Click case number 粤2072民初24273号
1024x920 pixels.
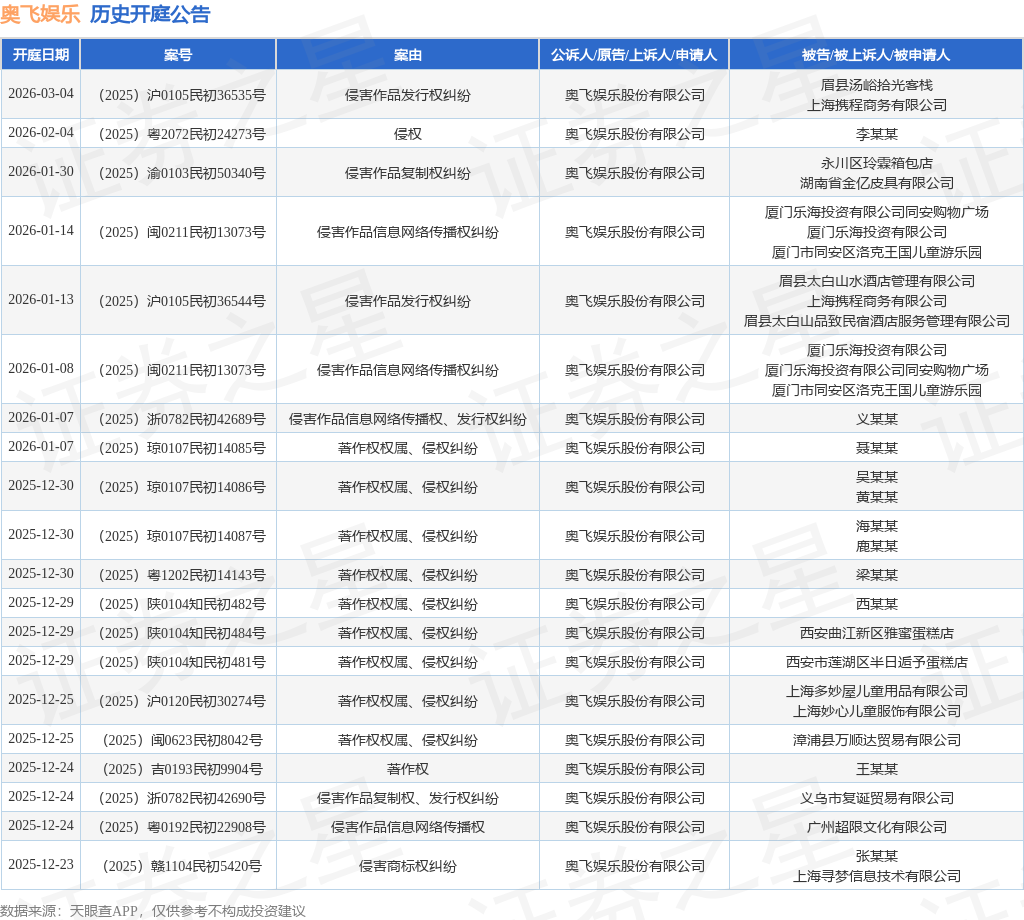(182, 135)
